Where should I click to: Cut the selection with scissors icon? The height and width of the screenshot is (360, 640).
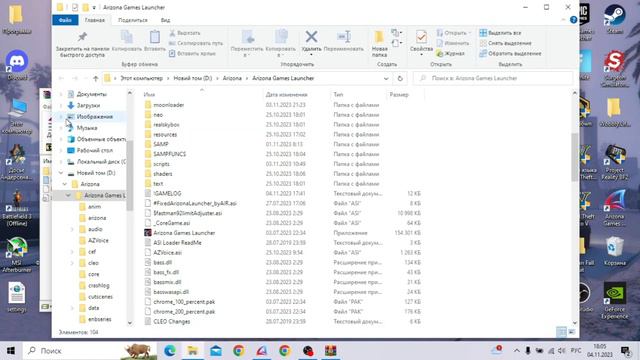(184, 33)
